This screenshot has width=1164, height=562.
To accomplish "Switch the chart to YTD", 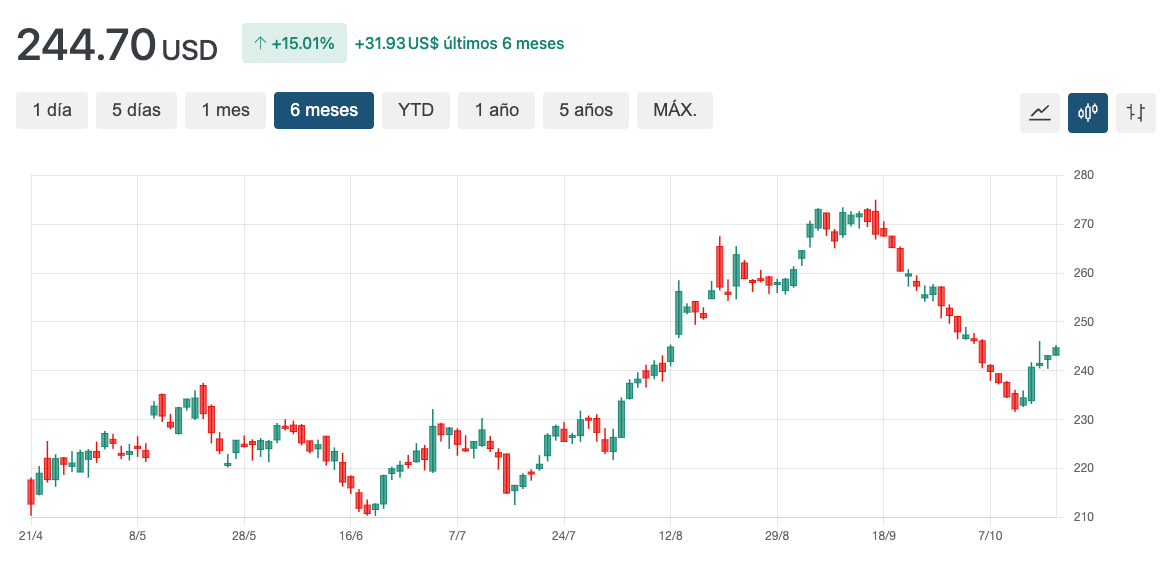I will [416, 110].
